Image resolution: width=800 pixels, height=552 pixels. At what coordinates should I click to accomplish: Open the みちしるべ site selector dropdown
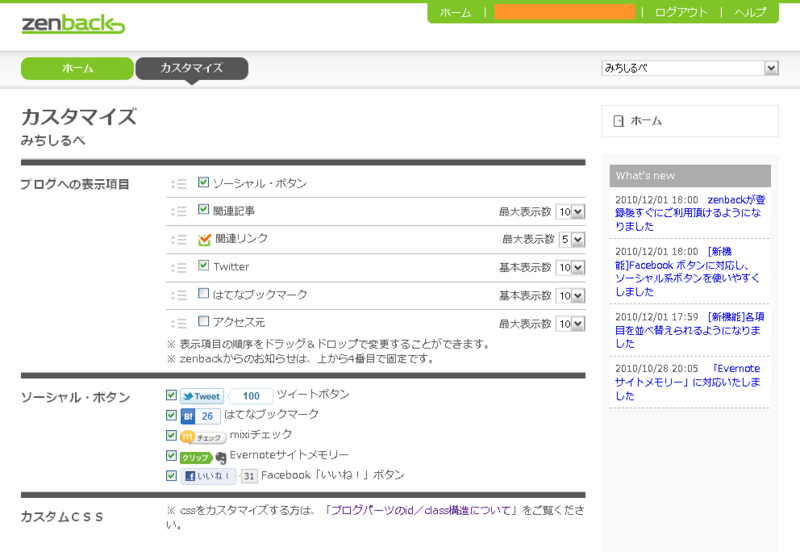click(x=690, y=68)
